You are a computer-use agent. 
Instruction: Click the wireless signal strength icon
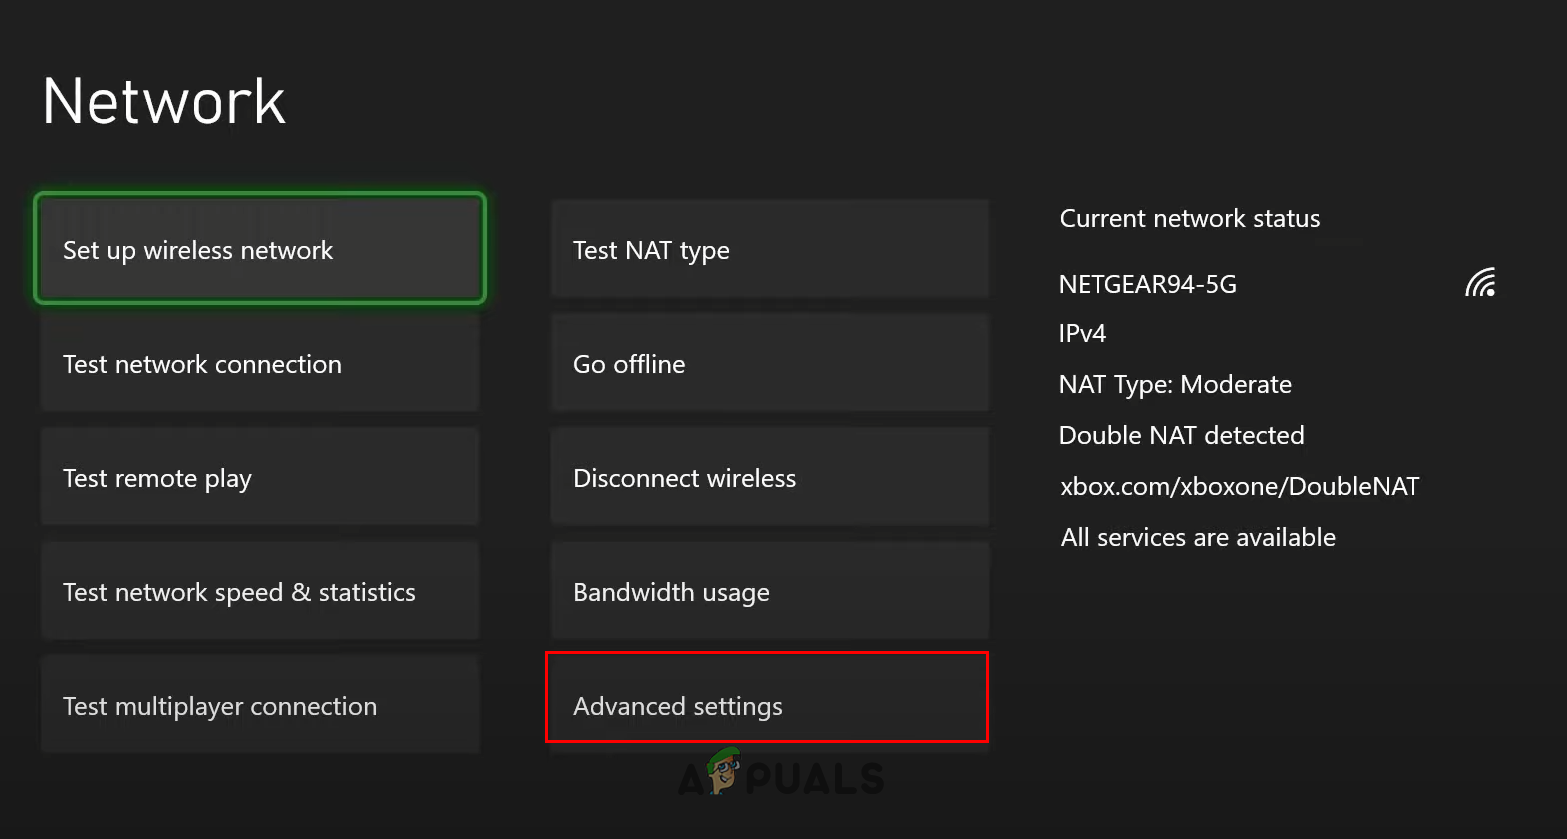(x=1480, y=284)
